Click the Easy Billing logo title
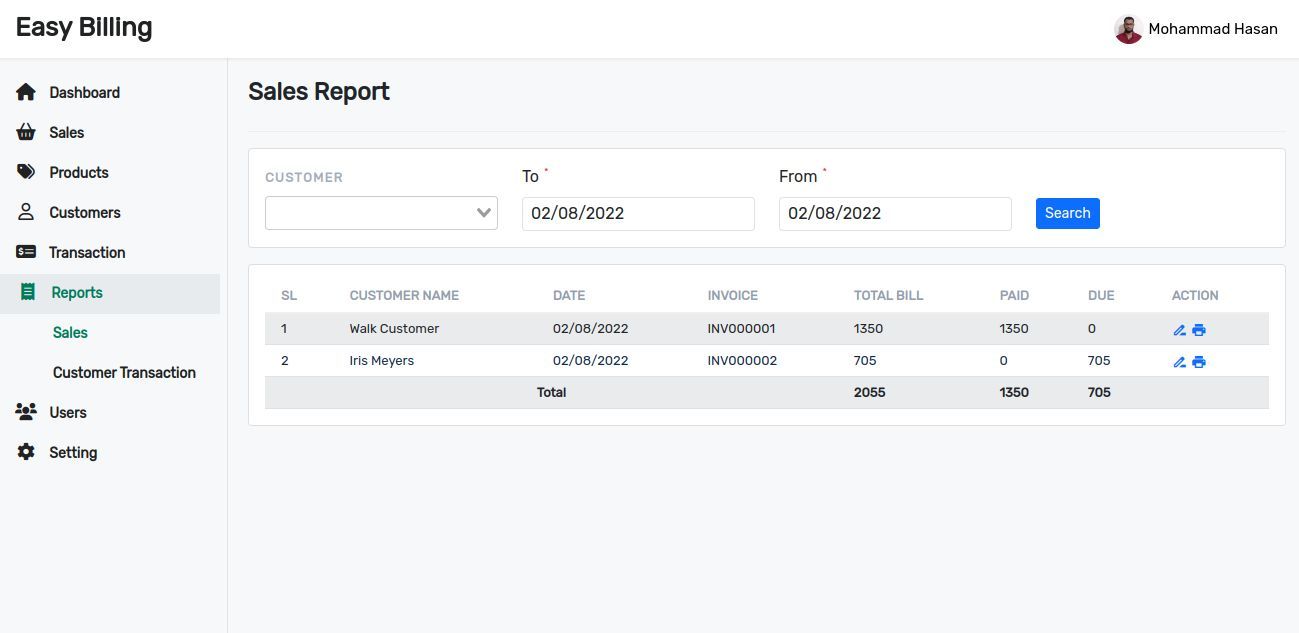Viewport: 1299px width, 633px height. point(84,27)
